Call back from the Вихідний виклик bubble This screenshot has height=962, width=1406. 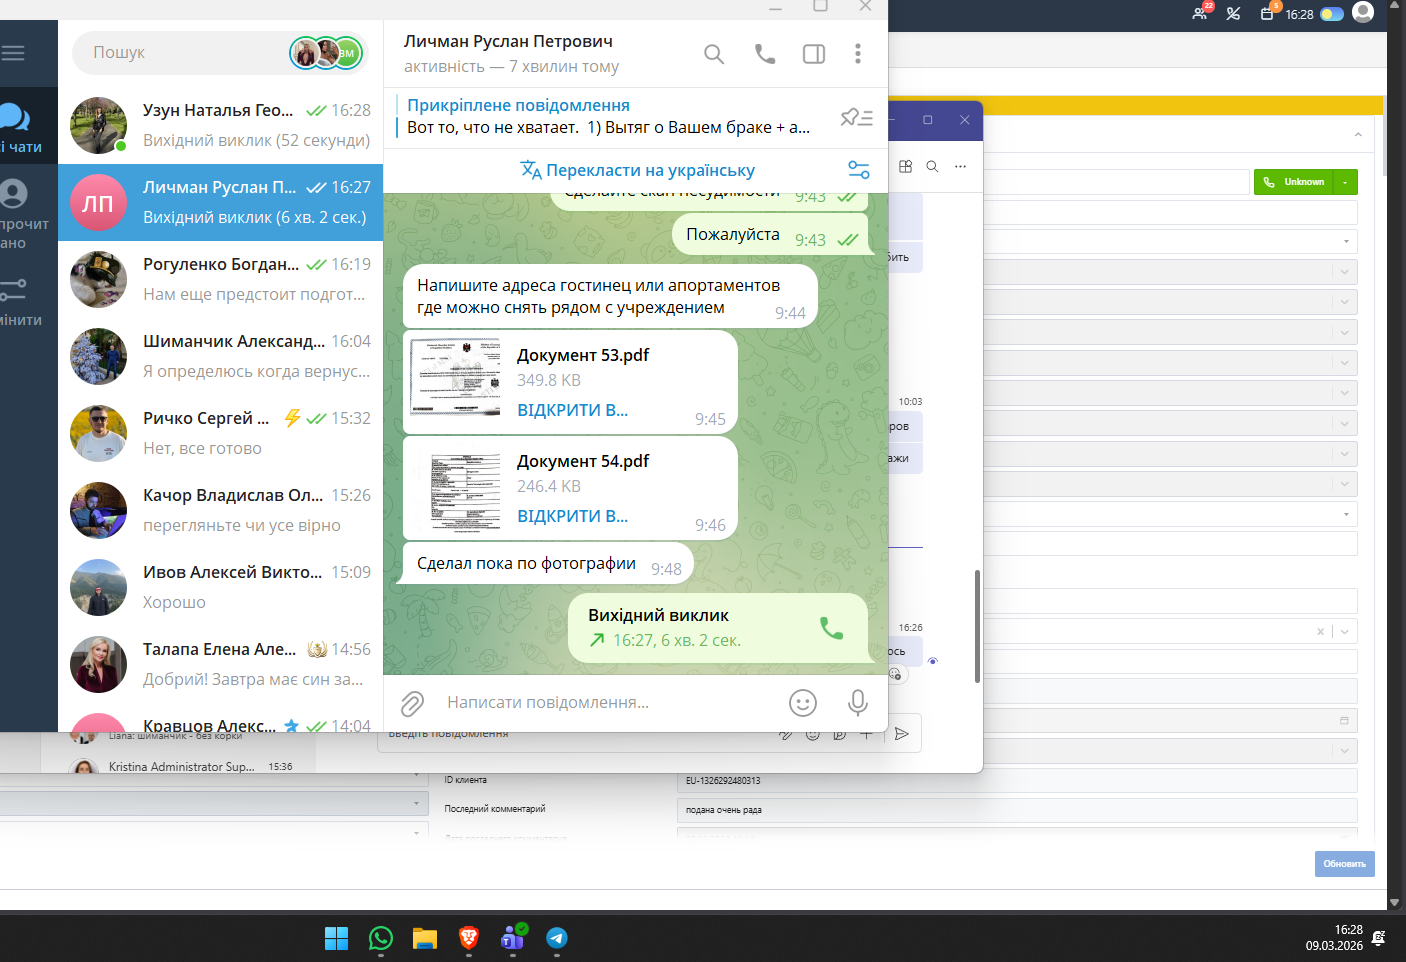[x=831, y=628]
